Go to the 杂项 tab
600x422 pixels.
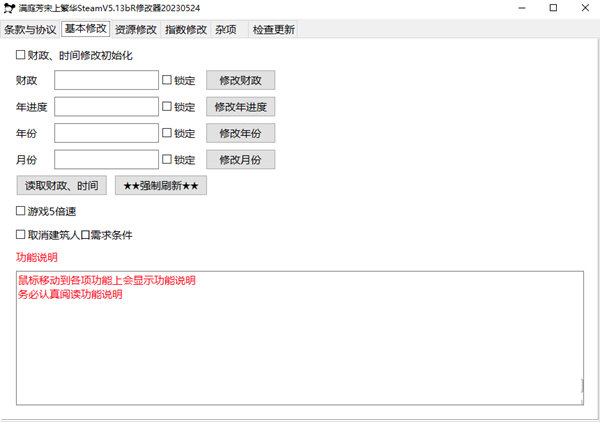coord(226,29)
